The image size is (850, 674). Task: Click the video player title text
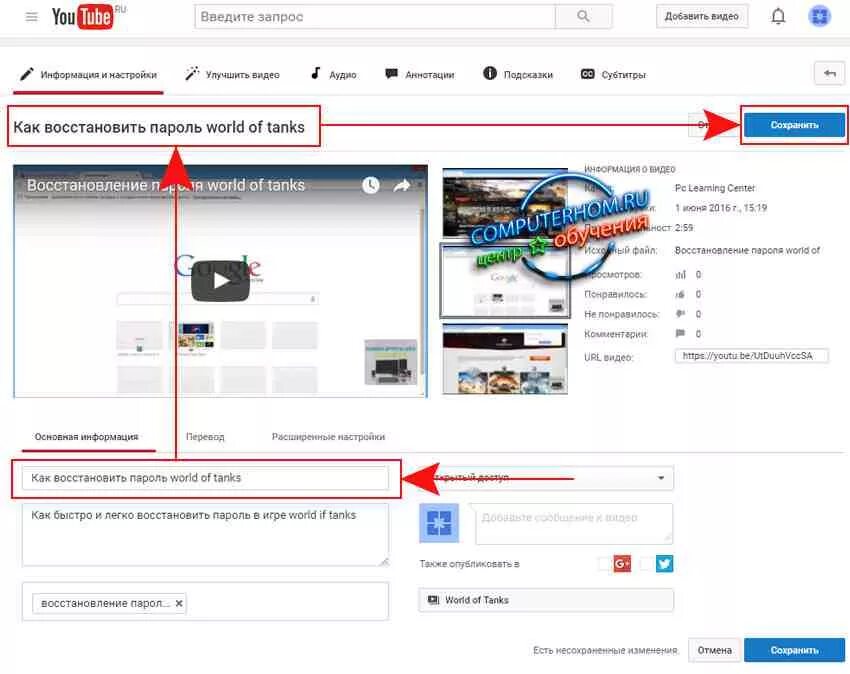coord(166,185)
